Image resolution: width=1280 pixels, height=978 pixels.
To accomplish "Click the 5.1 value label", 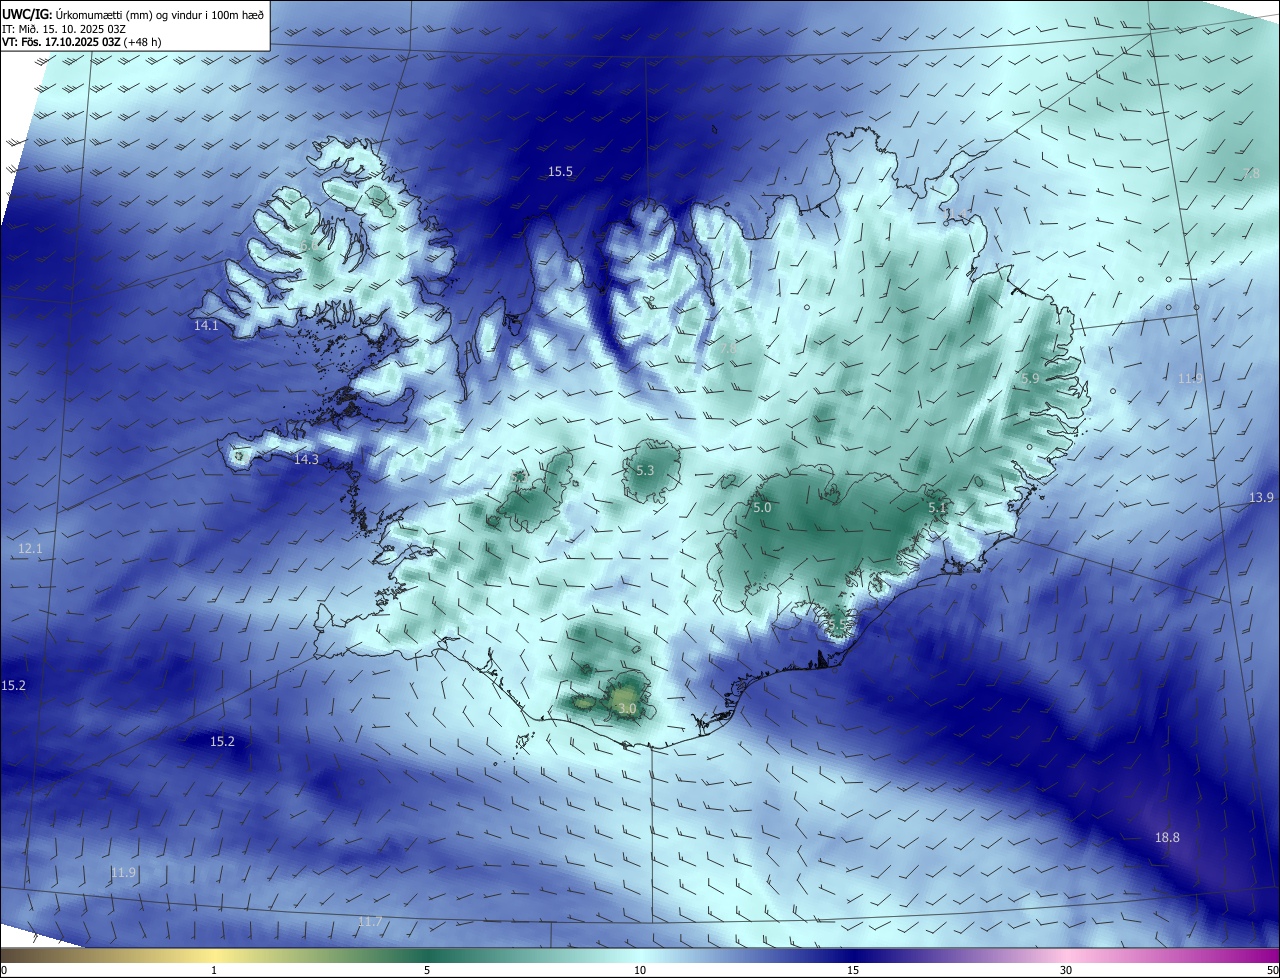I will click(937, 508).
